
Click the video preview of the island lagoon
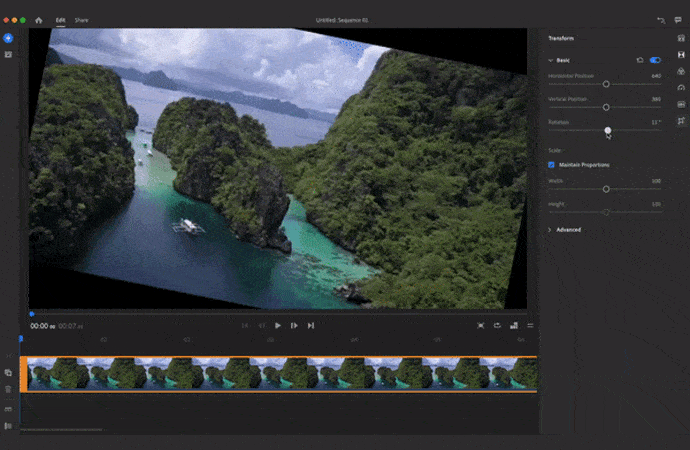pyautogui.click(x=278, y=168)
